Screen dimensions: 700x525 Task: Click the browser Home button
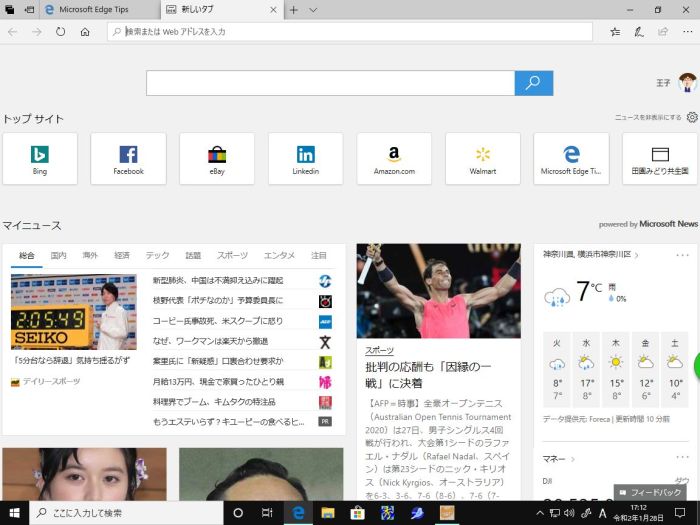(85, 32)
